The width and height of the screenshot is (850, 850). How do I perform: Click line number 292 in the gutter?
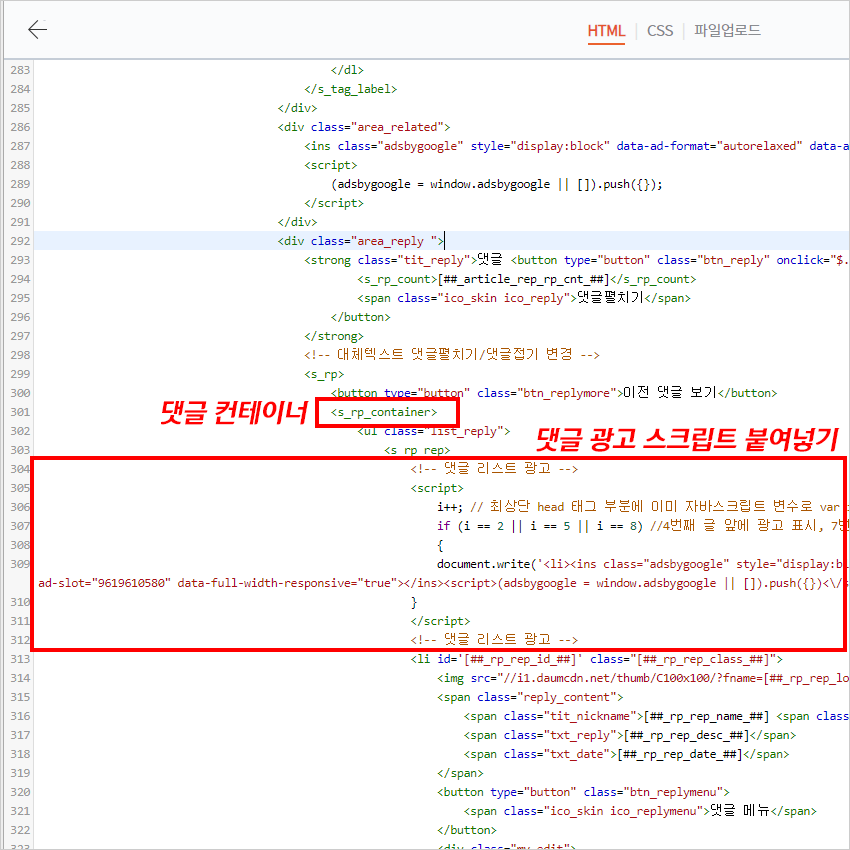20,241
